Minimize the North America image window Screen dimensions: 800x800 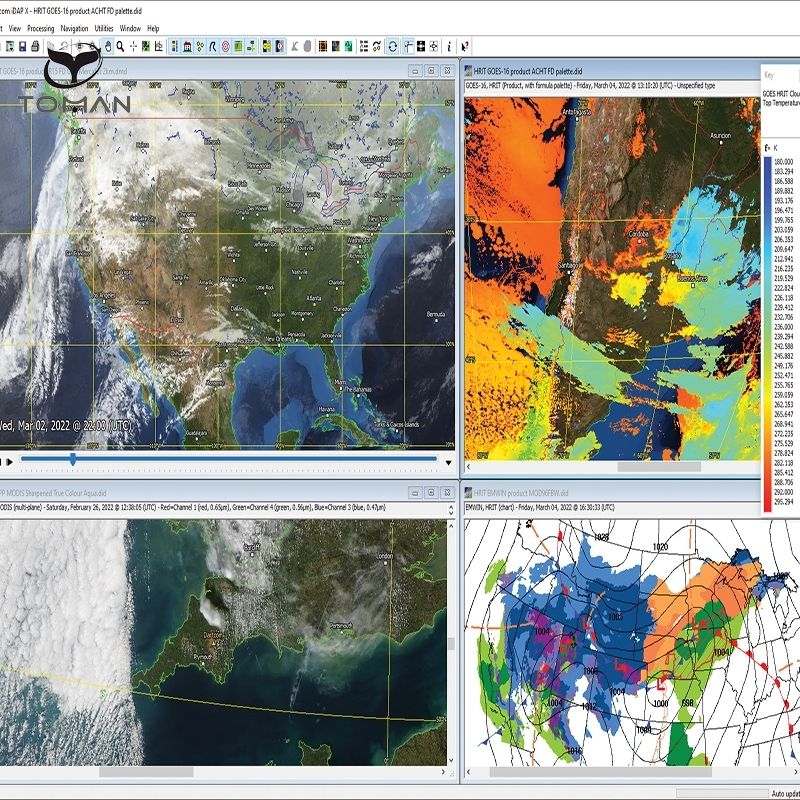coord(415,71)
